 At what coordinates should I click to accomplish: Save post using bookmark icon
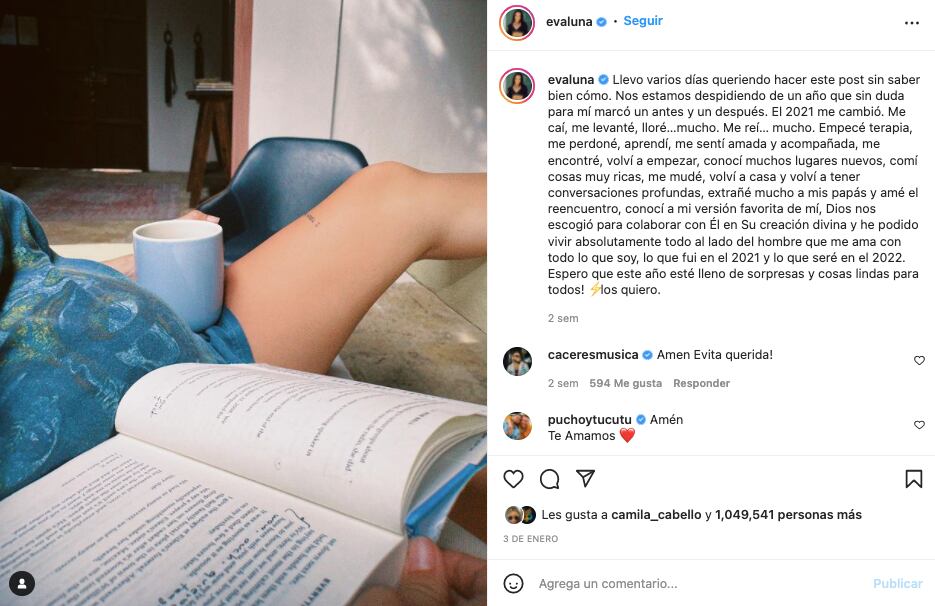pos(914,479)
